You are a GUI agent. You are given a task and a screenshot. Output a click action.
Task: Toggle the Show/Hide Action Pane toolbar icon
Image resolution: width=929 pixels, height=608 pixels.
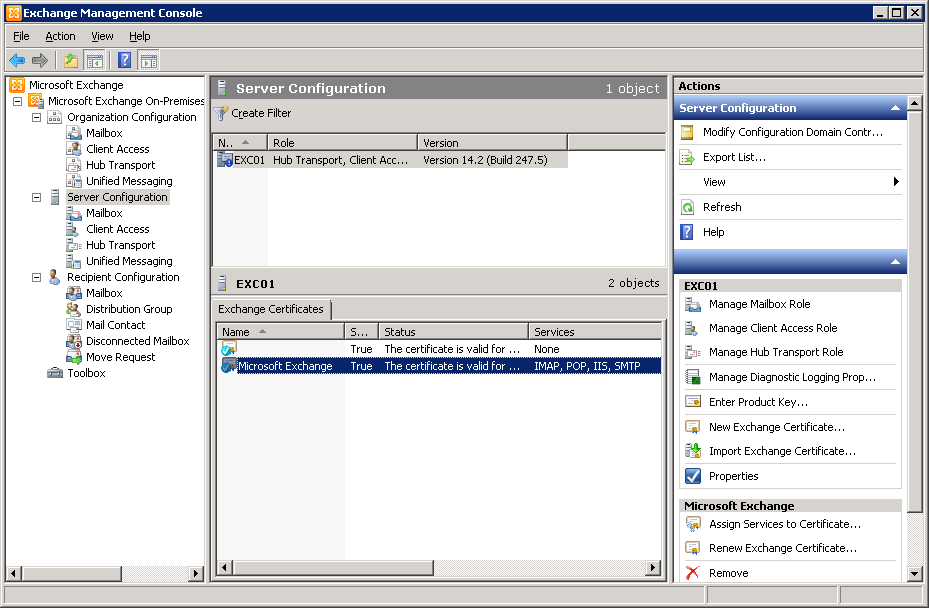click(x=149, y=60)
